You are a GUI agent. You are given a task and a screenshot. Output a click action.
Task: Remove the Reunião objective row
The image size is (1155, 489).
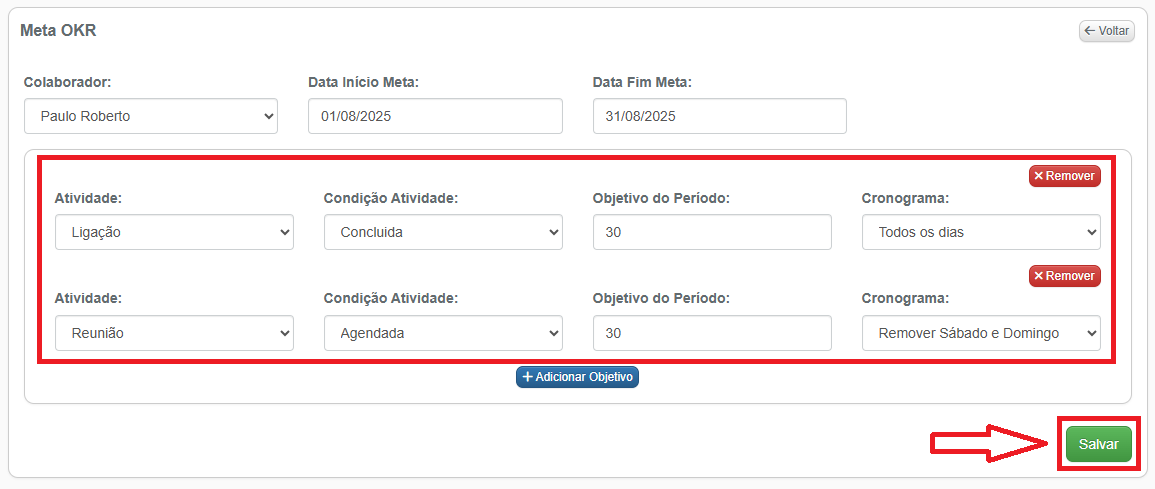[1064, 275]
